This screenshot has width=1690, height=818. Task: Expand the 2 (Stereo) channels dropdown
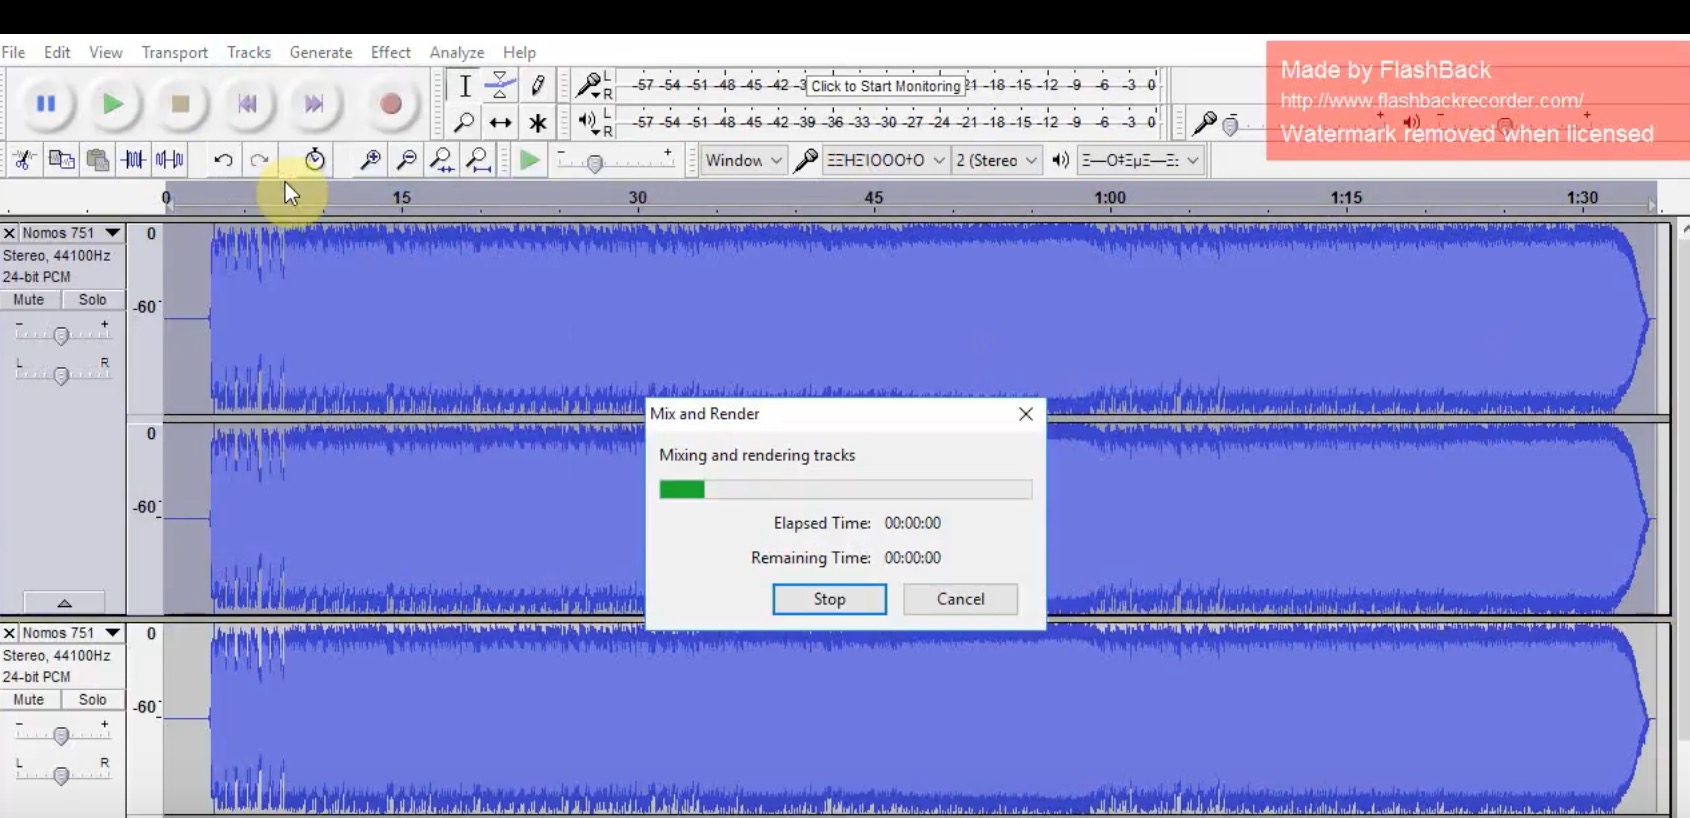995,160
